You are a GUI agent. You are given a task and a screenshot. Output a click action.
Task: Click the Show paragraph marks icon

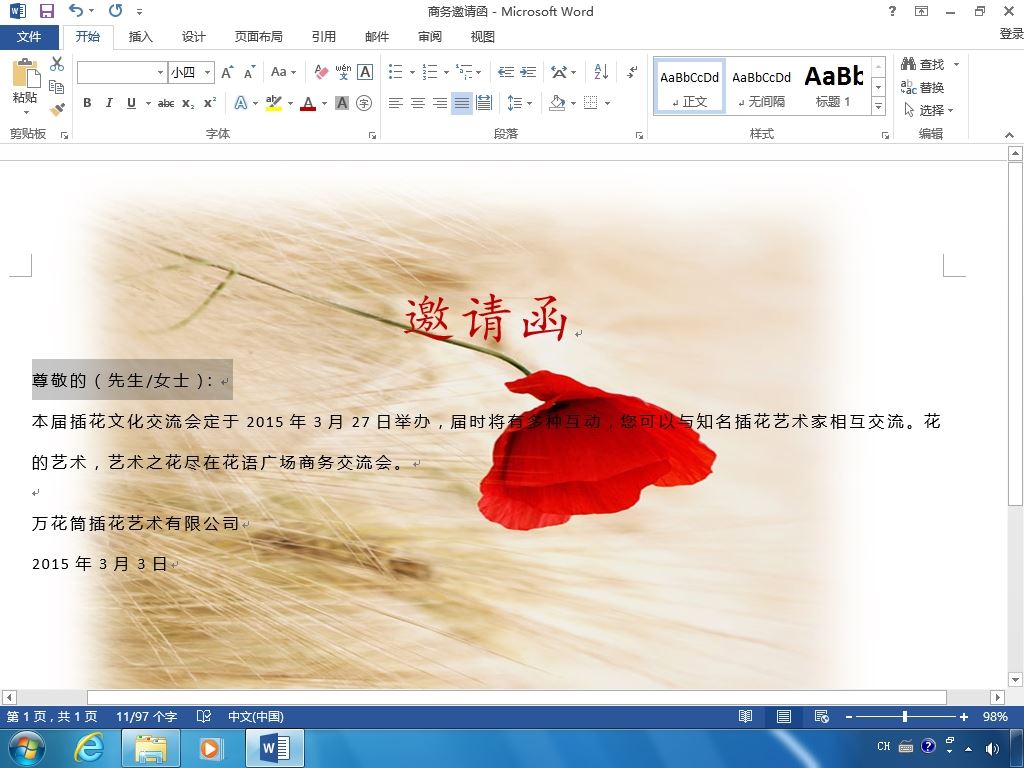click(632, 72)
